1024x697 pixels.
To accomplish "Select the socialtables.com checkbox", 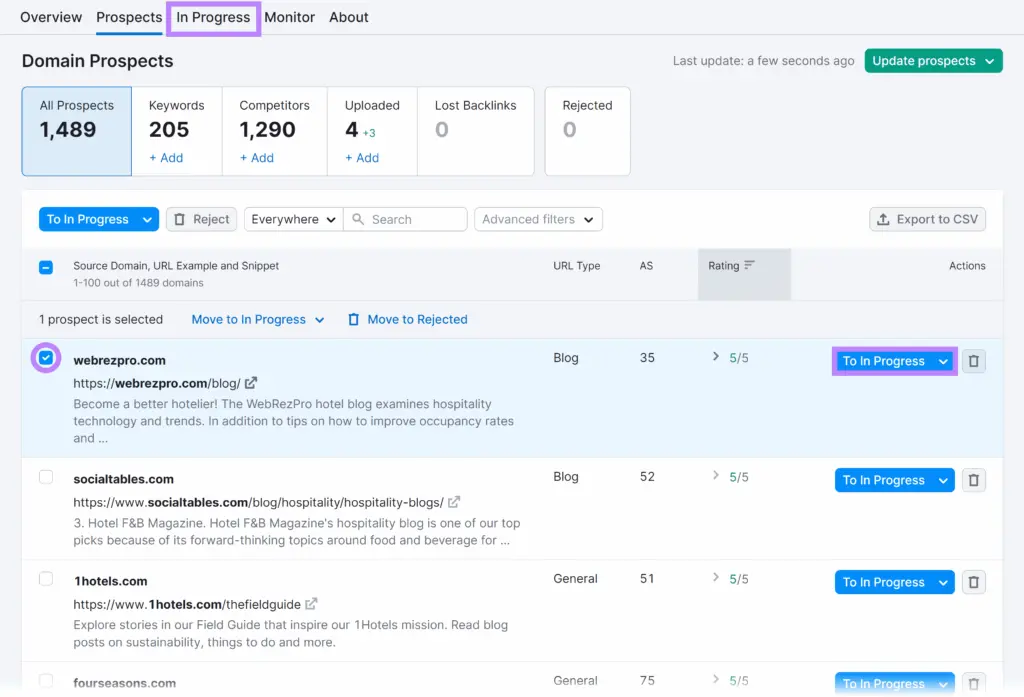I will (x=46, y=478).
